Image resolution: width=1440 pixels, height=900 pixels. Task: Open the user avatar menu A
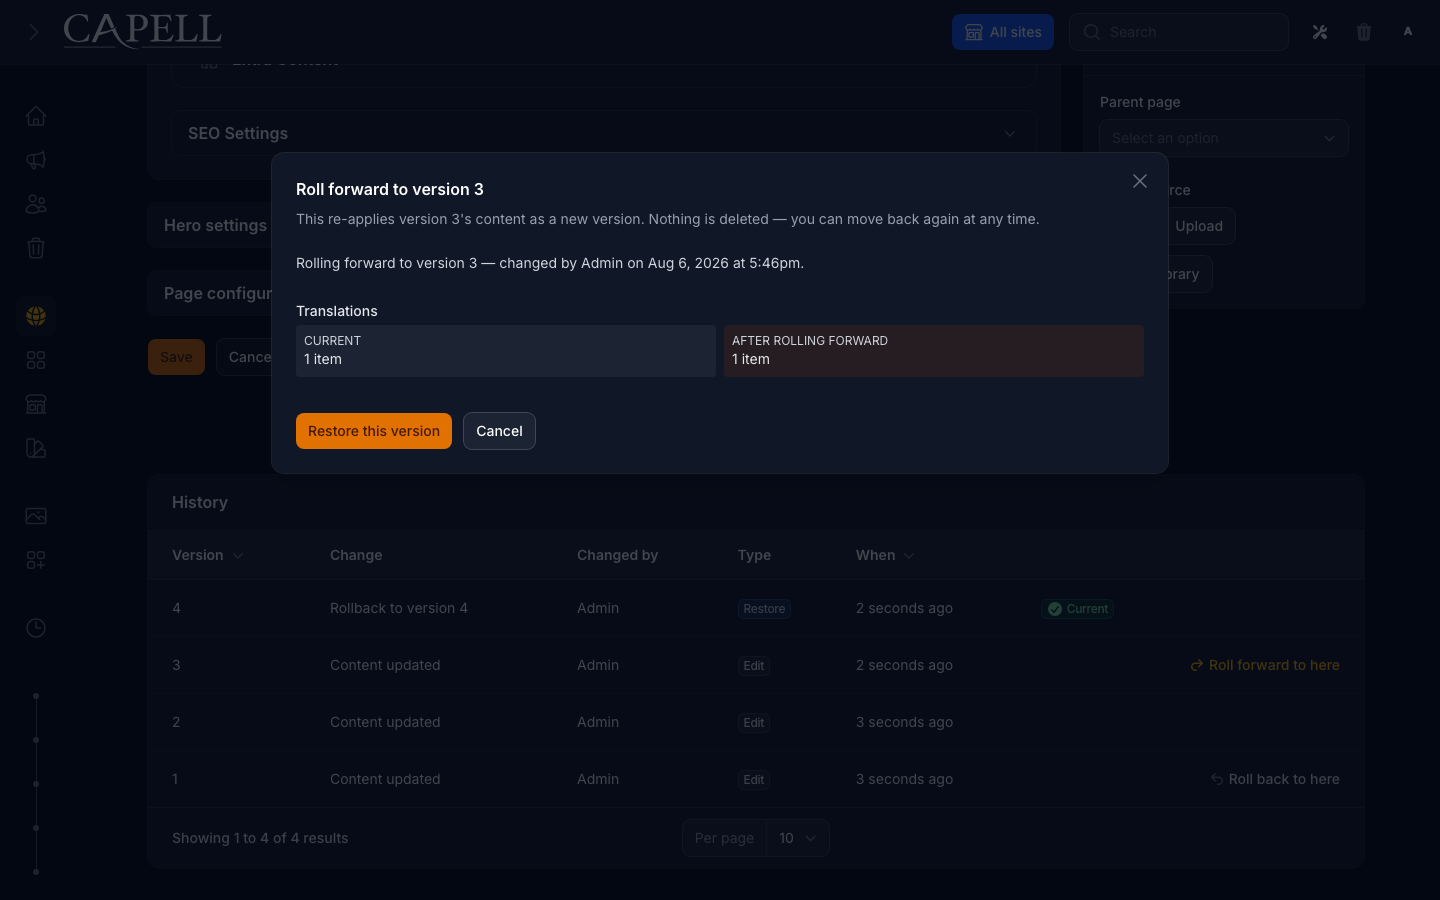click(x=1408, y=32)
